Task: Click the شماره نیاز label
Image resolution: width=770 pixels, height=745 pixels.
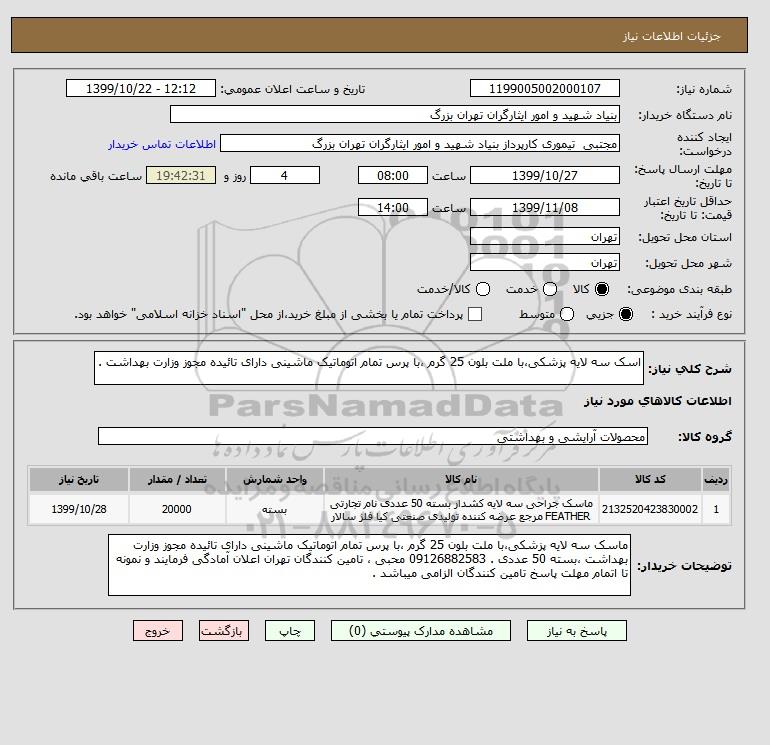Action: tap(704, 89)
